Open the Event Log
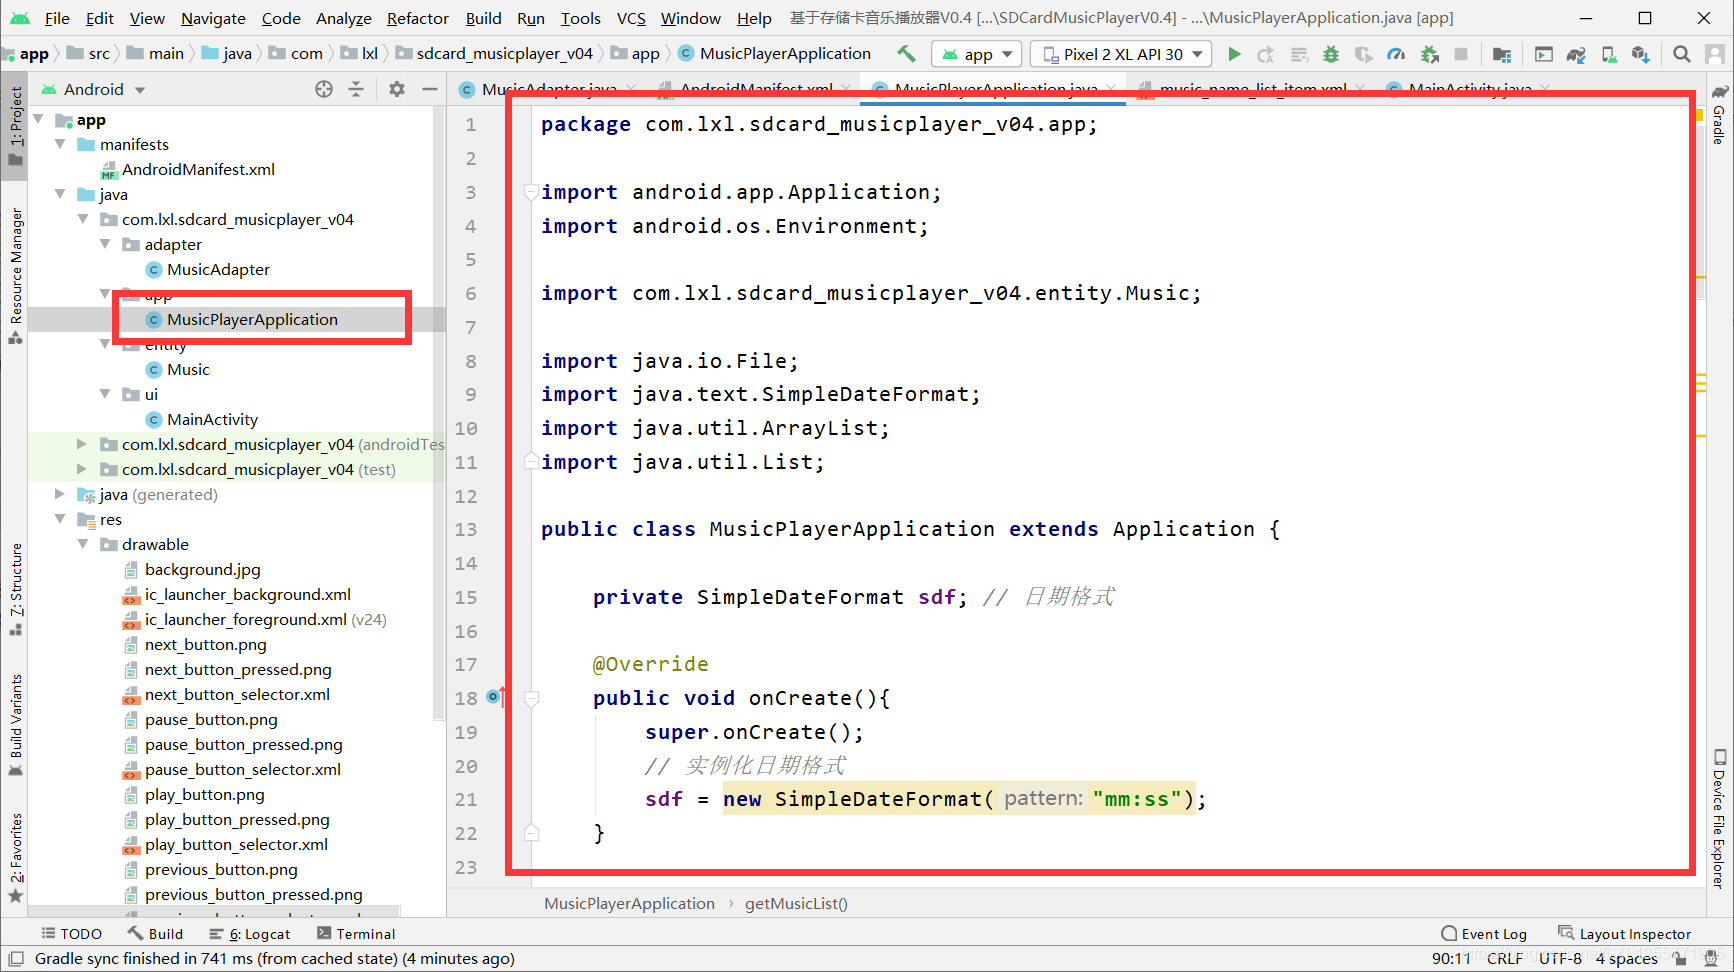This screenshot has width=1734, height=972. 1484,934
